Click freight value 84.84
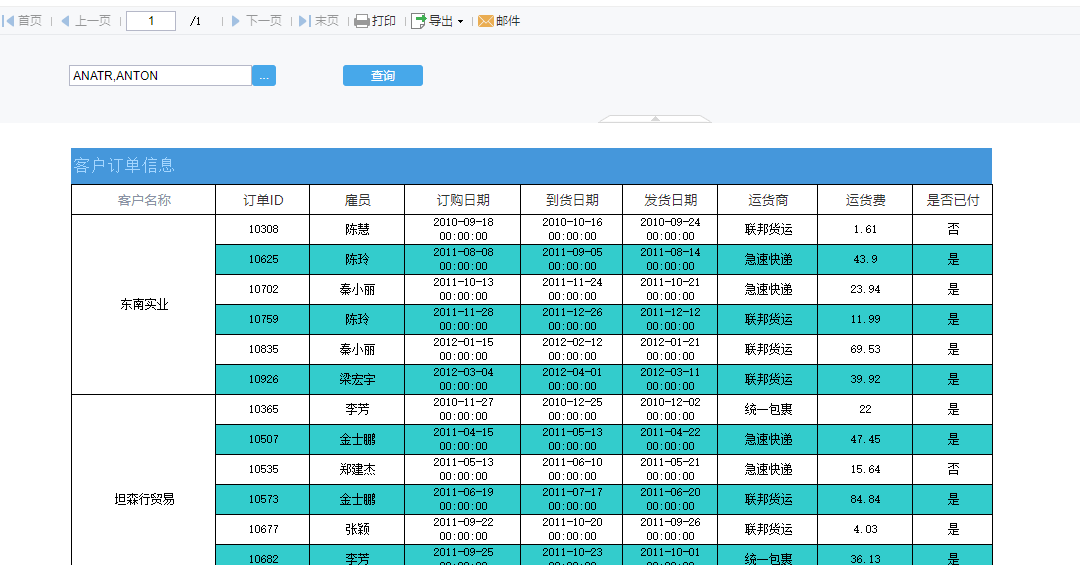This screenshot has height=565, width=1080. point(865,500)
